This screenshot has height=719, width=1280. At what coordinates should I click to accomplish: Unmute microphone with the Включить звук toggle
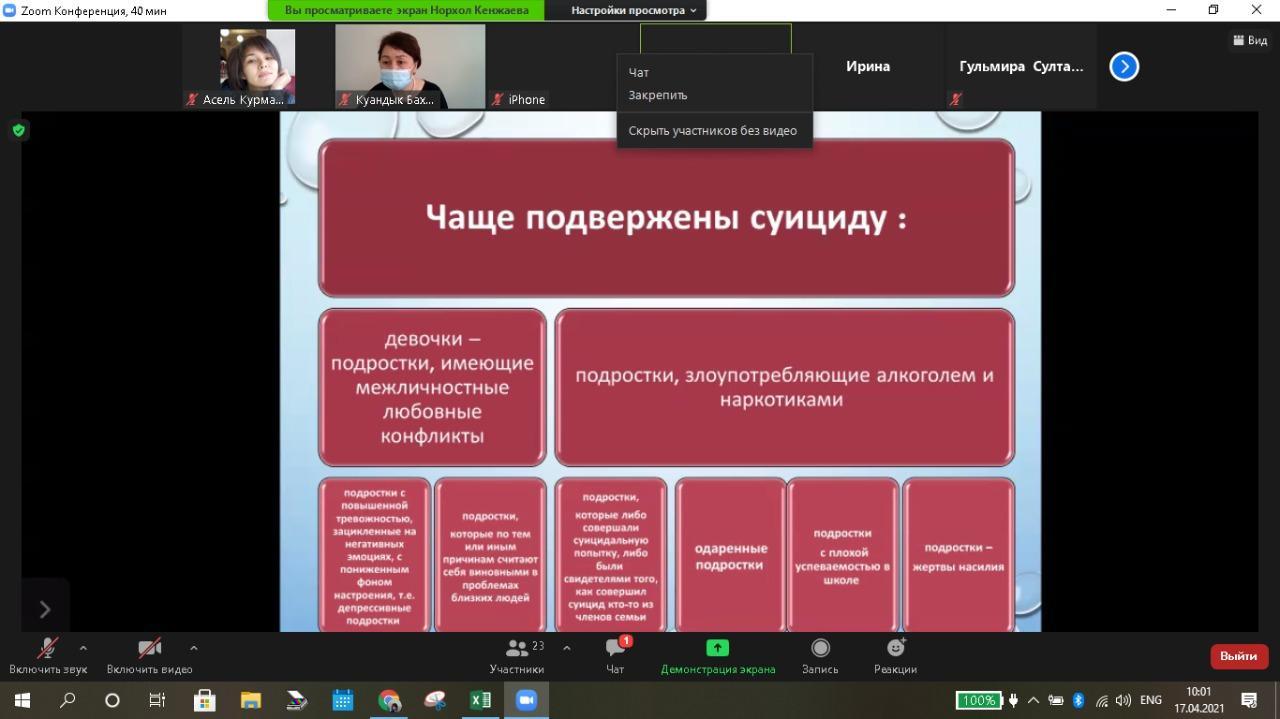(47, 648)
